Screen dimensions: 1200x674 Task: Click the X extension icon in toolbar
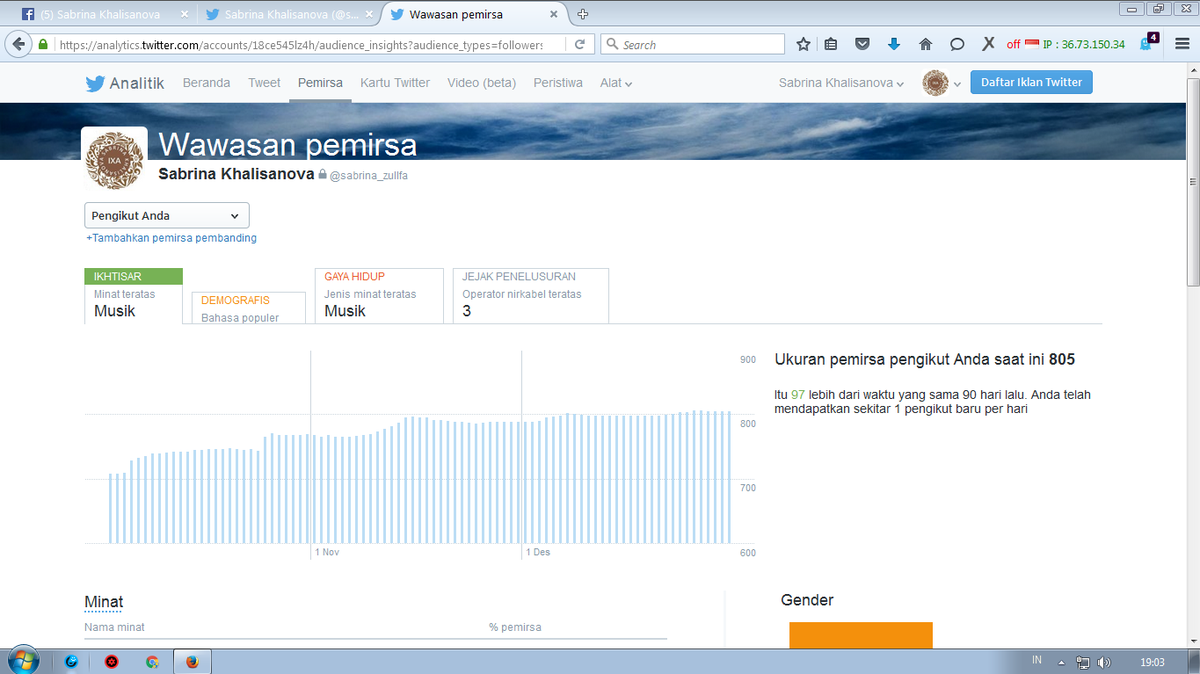coord(988,44)
